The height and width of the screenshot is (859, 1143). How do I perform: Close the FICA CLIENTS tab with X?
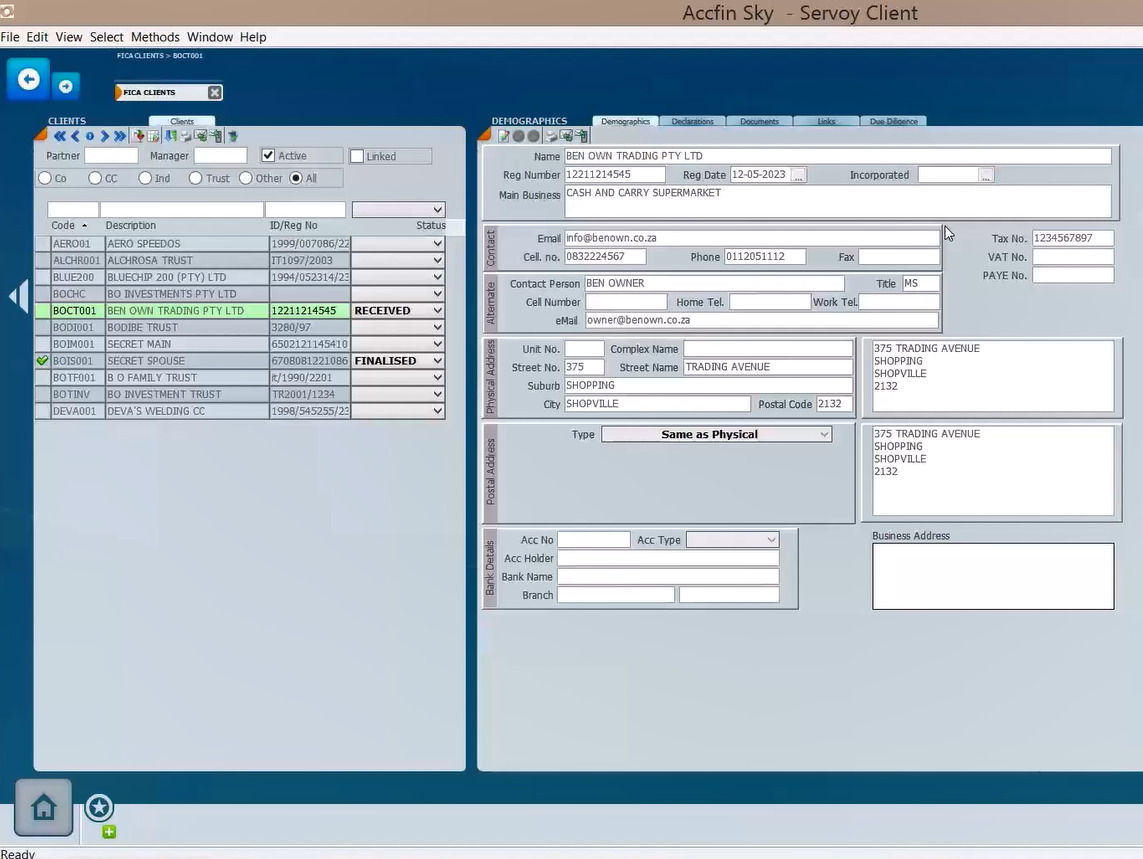[214, 92]
